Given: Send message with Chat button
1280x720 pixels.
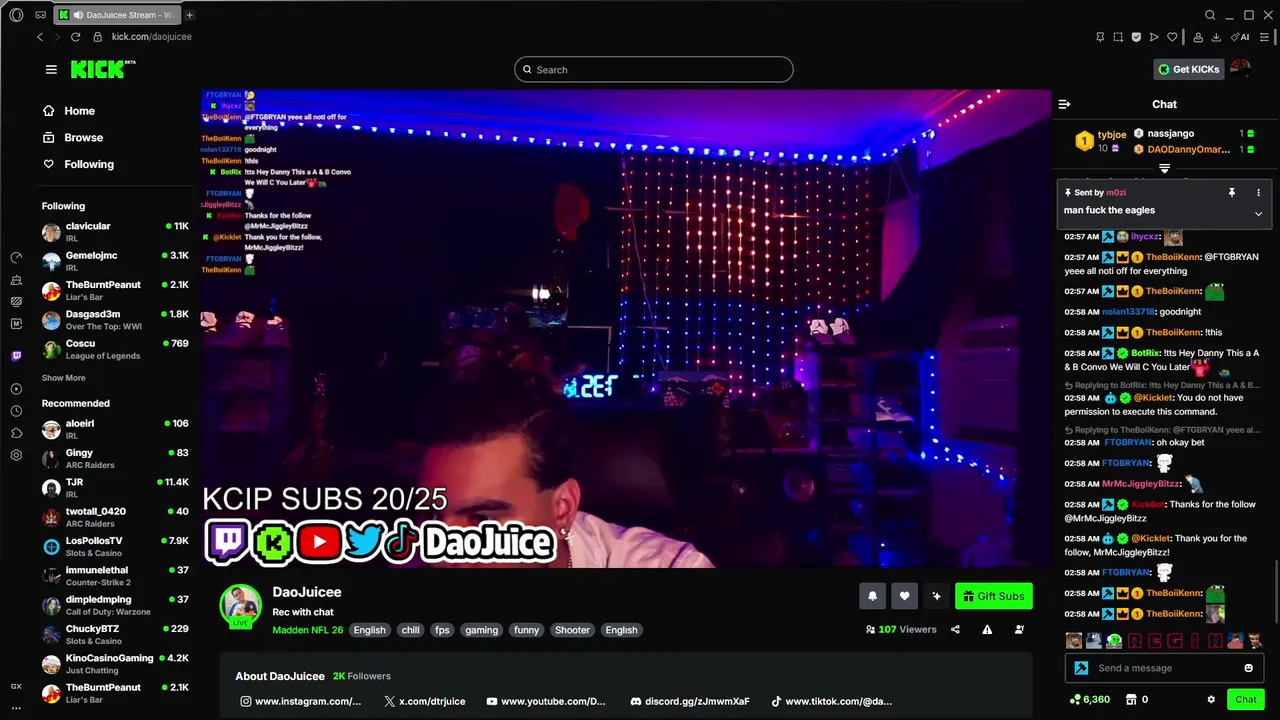Looking at the screenshot, I should click(x=1245, y=700).
